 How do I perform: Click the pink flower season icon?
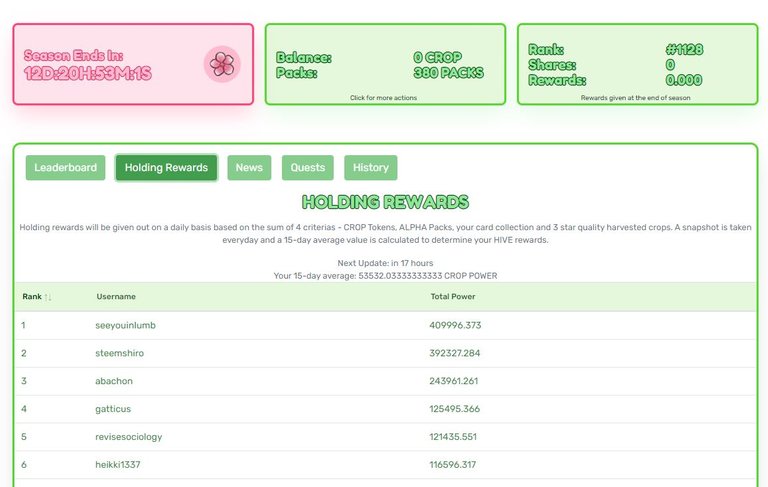point(222,64)
